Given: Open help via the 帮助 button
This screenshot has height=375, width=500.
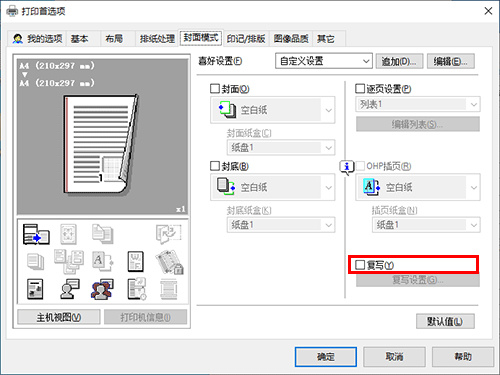Looking at the screenshot, I should pos(463,357).
